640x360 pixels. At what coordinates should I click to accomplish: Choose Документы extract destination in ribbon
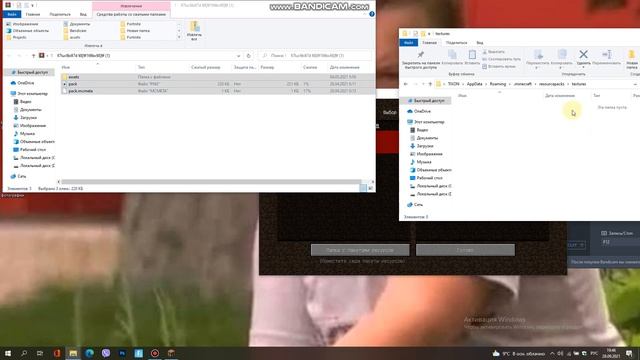(x=77, y=24)
